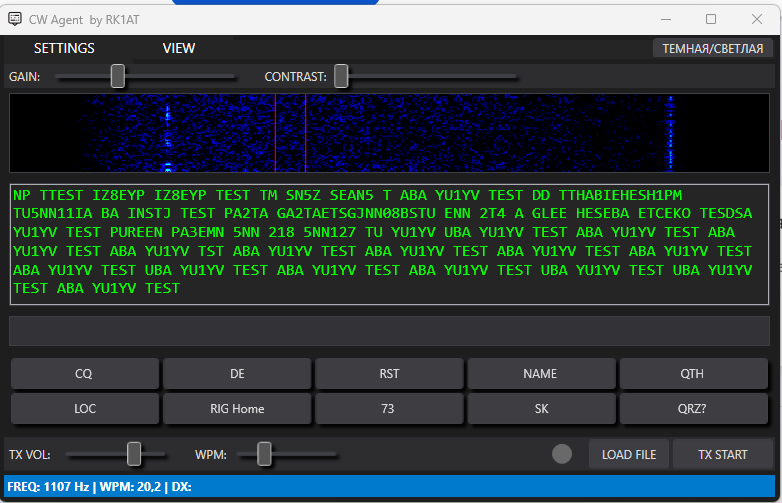Send 73 macro
Viewport: 782px width, 503px height.
point(389,408)
